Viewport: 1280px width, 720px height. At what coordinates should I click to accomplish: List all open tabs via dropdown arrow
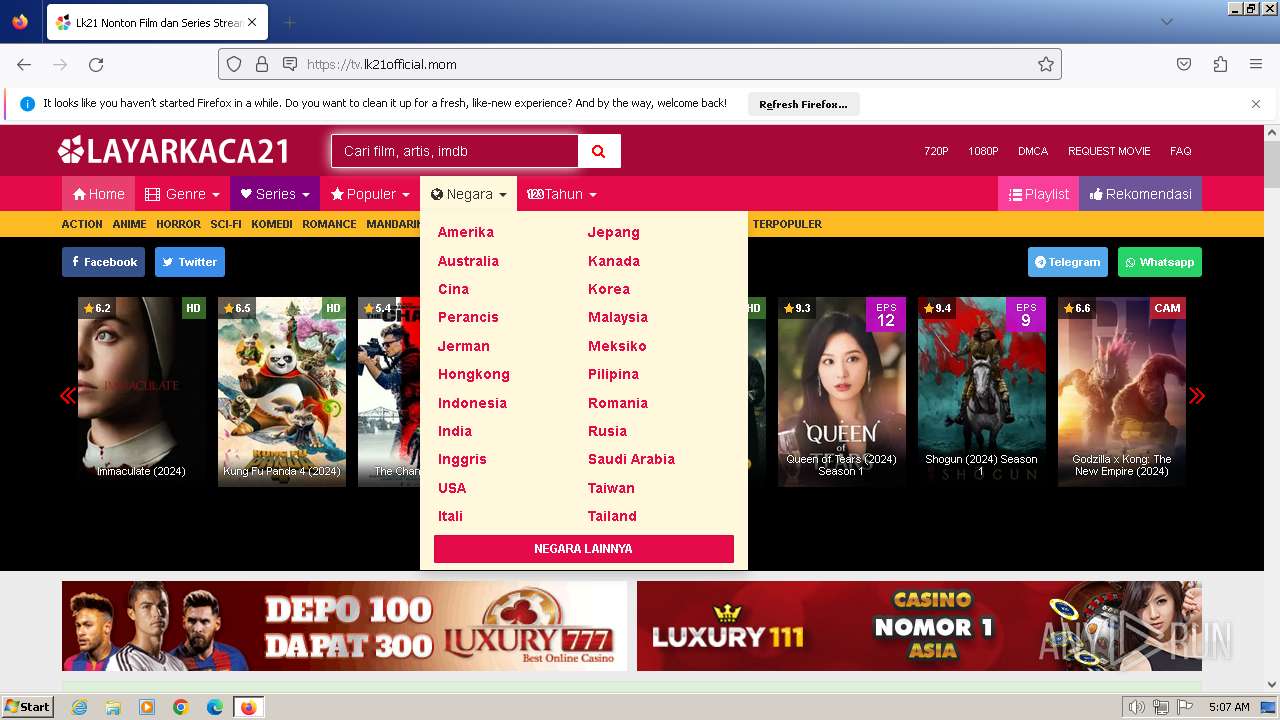click(x=1166, y=22)
